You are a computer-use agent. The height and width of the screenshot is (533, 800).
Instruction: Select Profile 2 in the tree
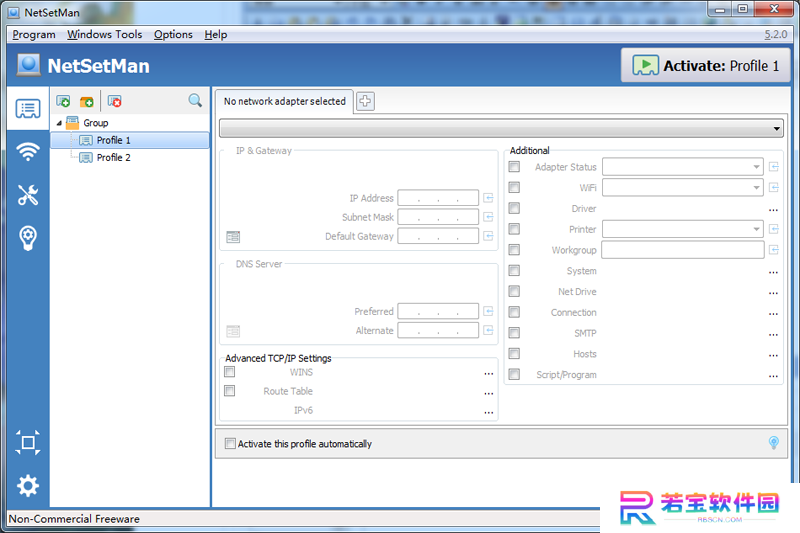pos(113,158)
